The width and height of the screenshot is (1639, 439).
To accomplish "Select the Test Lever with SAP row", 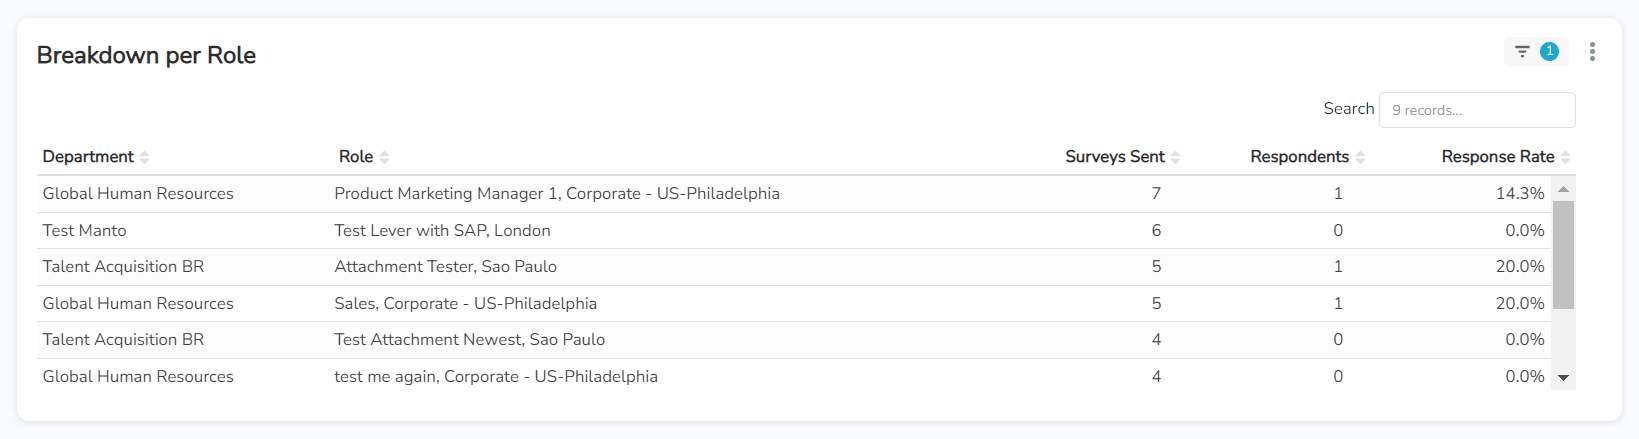I will (x=442, y=231).
